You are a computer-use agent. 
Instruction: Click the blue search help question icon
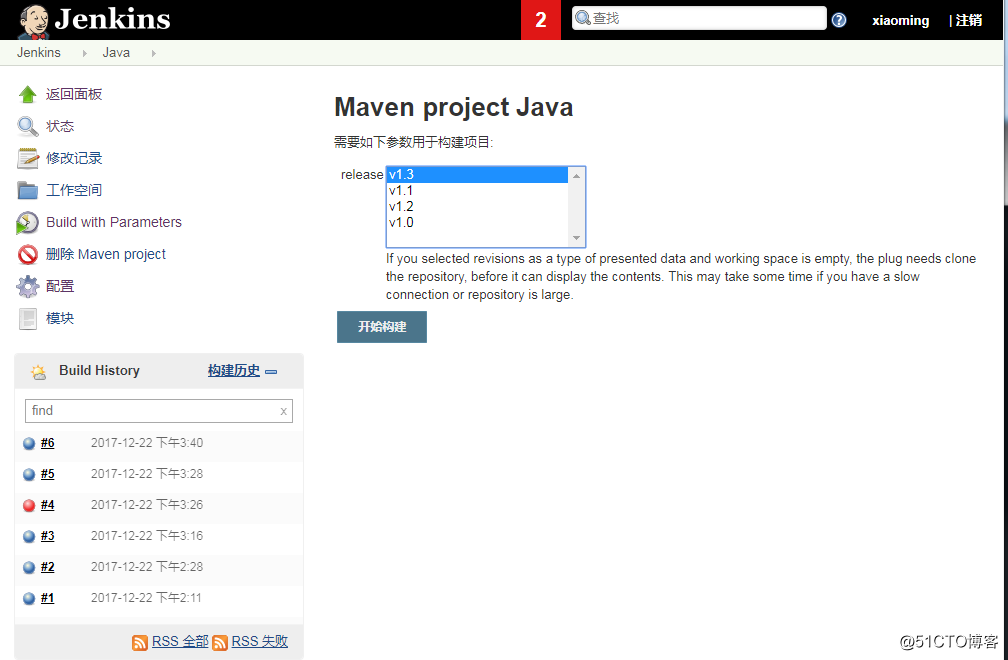coord(839,20)
